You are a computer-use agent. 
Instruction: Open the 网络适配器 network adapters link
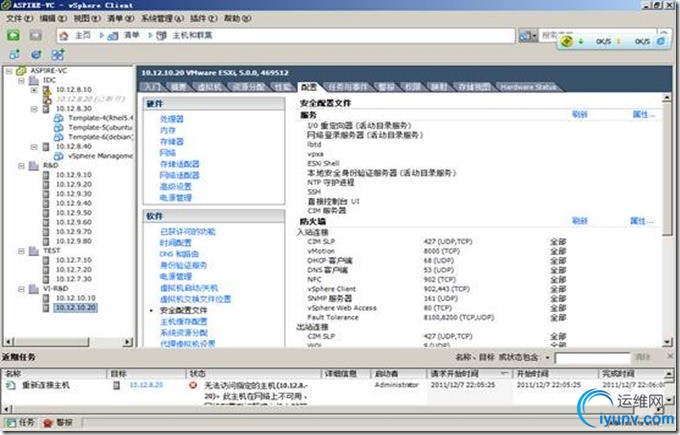(x=180, y=175)
